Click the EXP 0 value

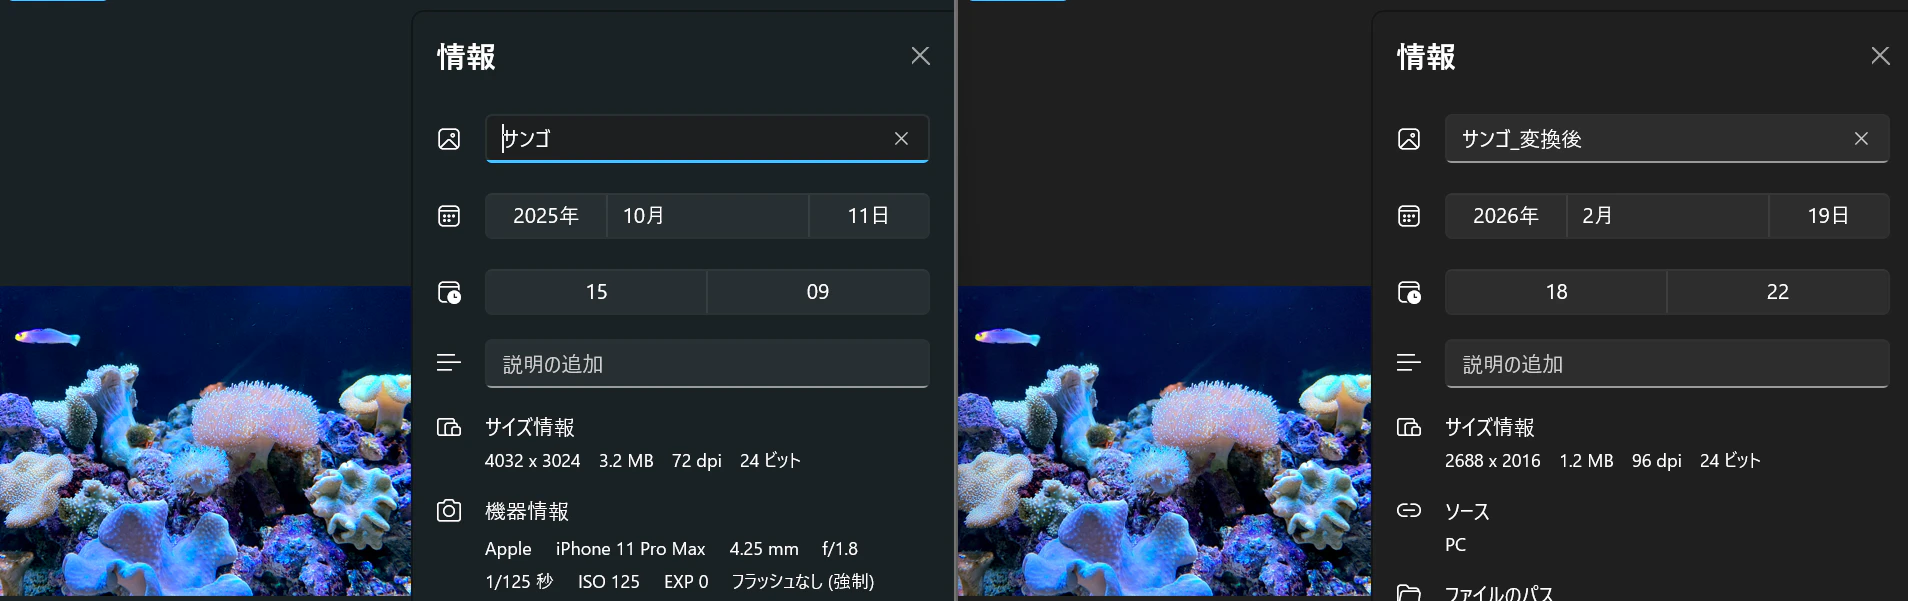pos(686,582)
